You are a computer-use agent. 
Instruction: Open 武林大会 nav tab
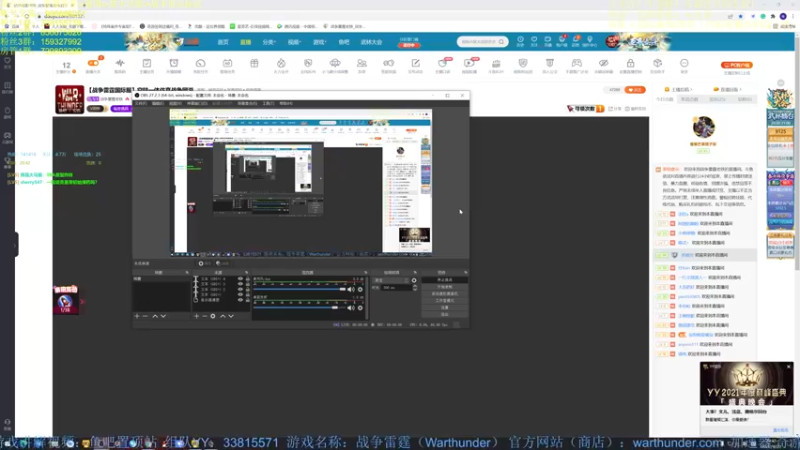point(371,42)
